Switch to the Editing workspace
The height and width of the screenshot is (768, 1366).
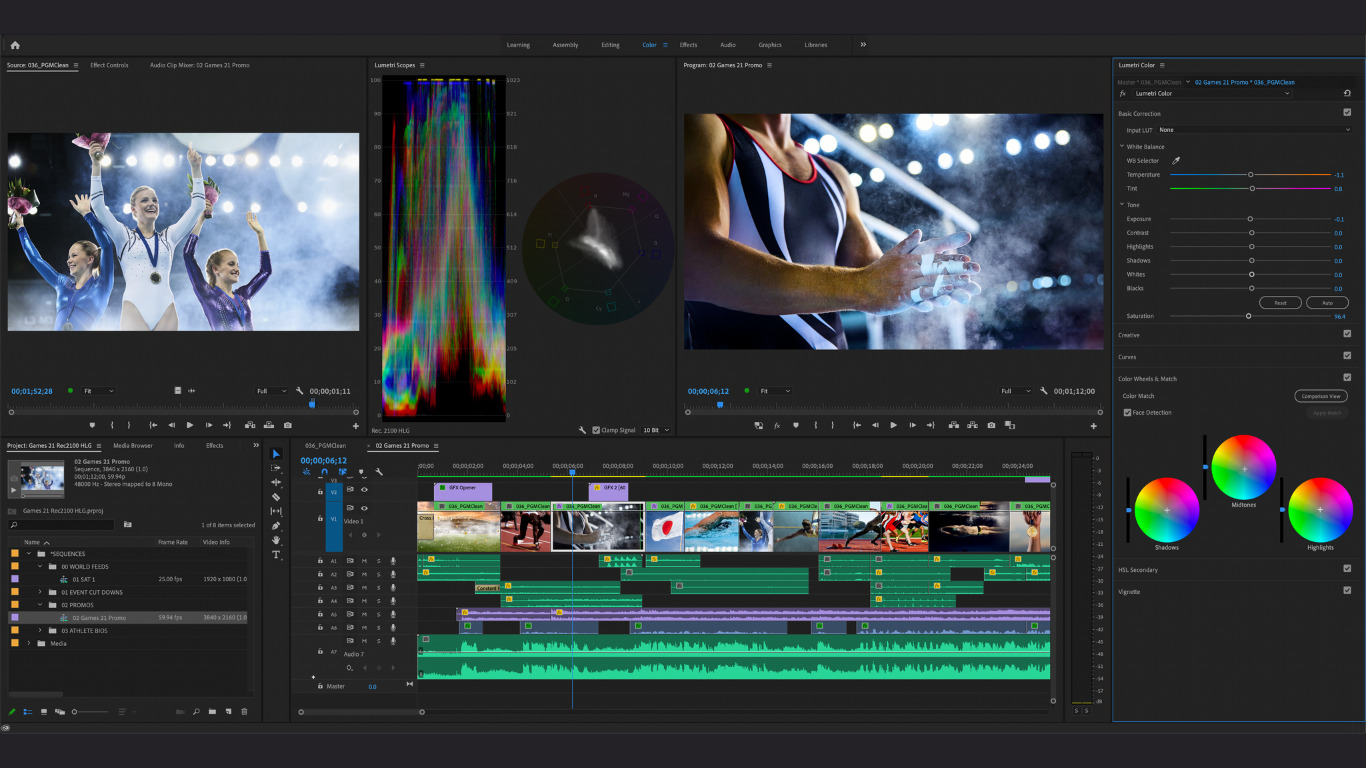610,45
